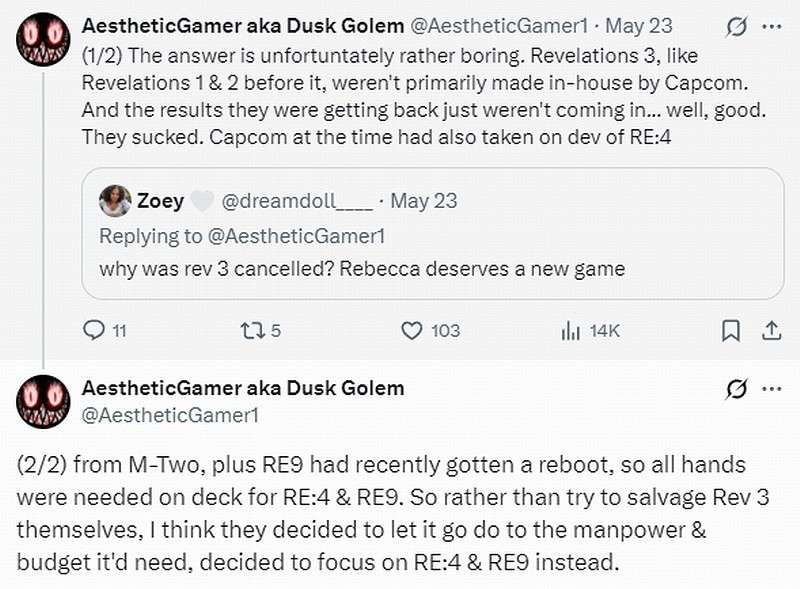Open quoted tweet asking why rev 3 cancelled
The width and height of the screenshot is (800, 589).
point(440,269)
